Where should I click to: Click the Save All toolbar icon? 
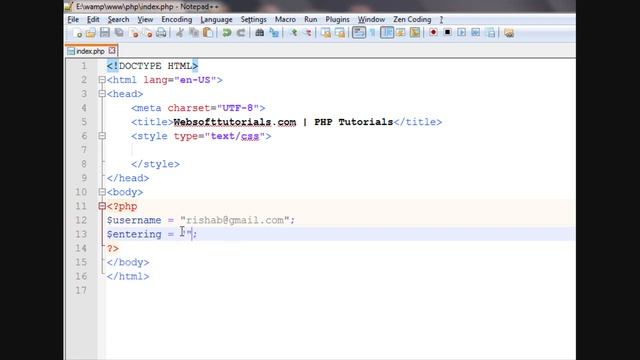pyautogui.click(x=119, y=33)
